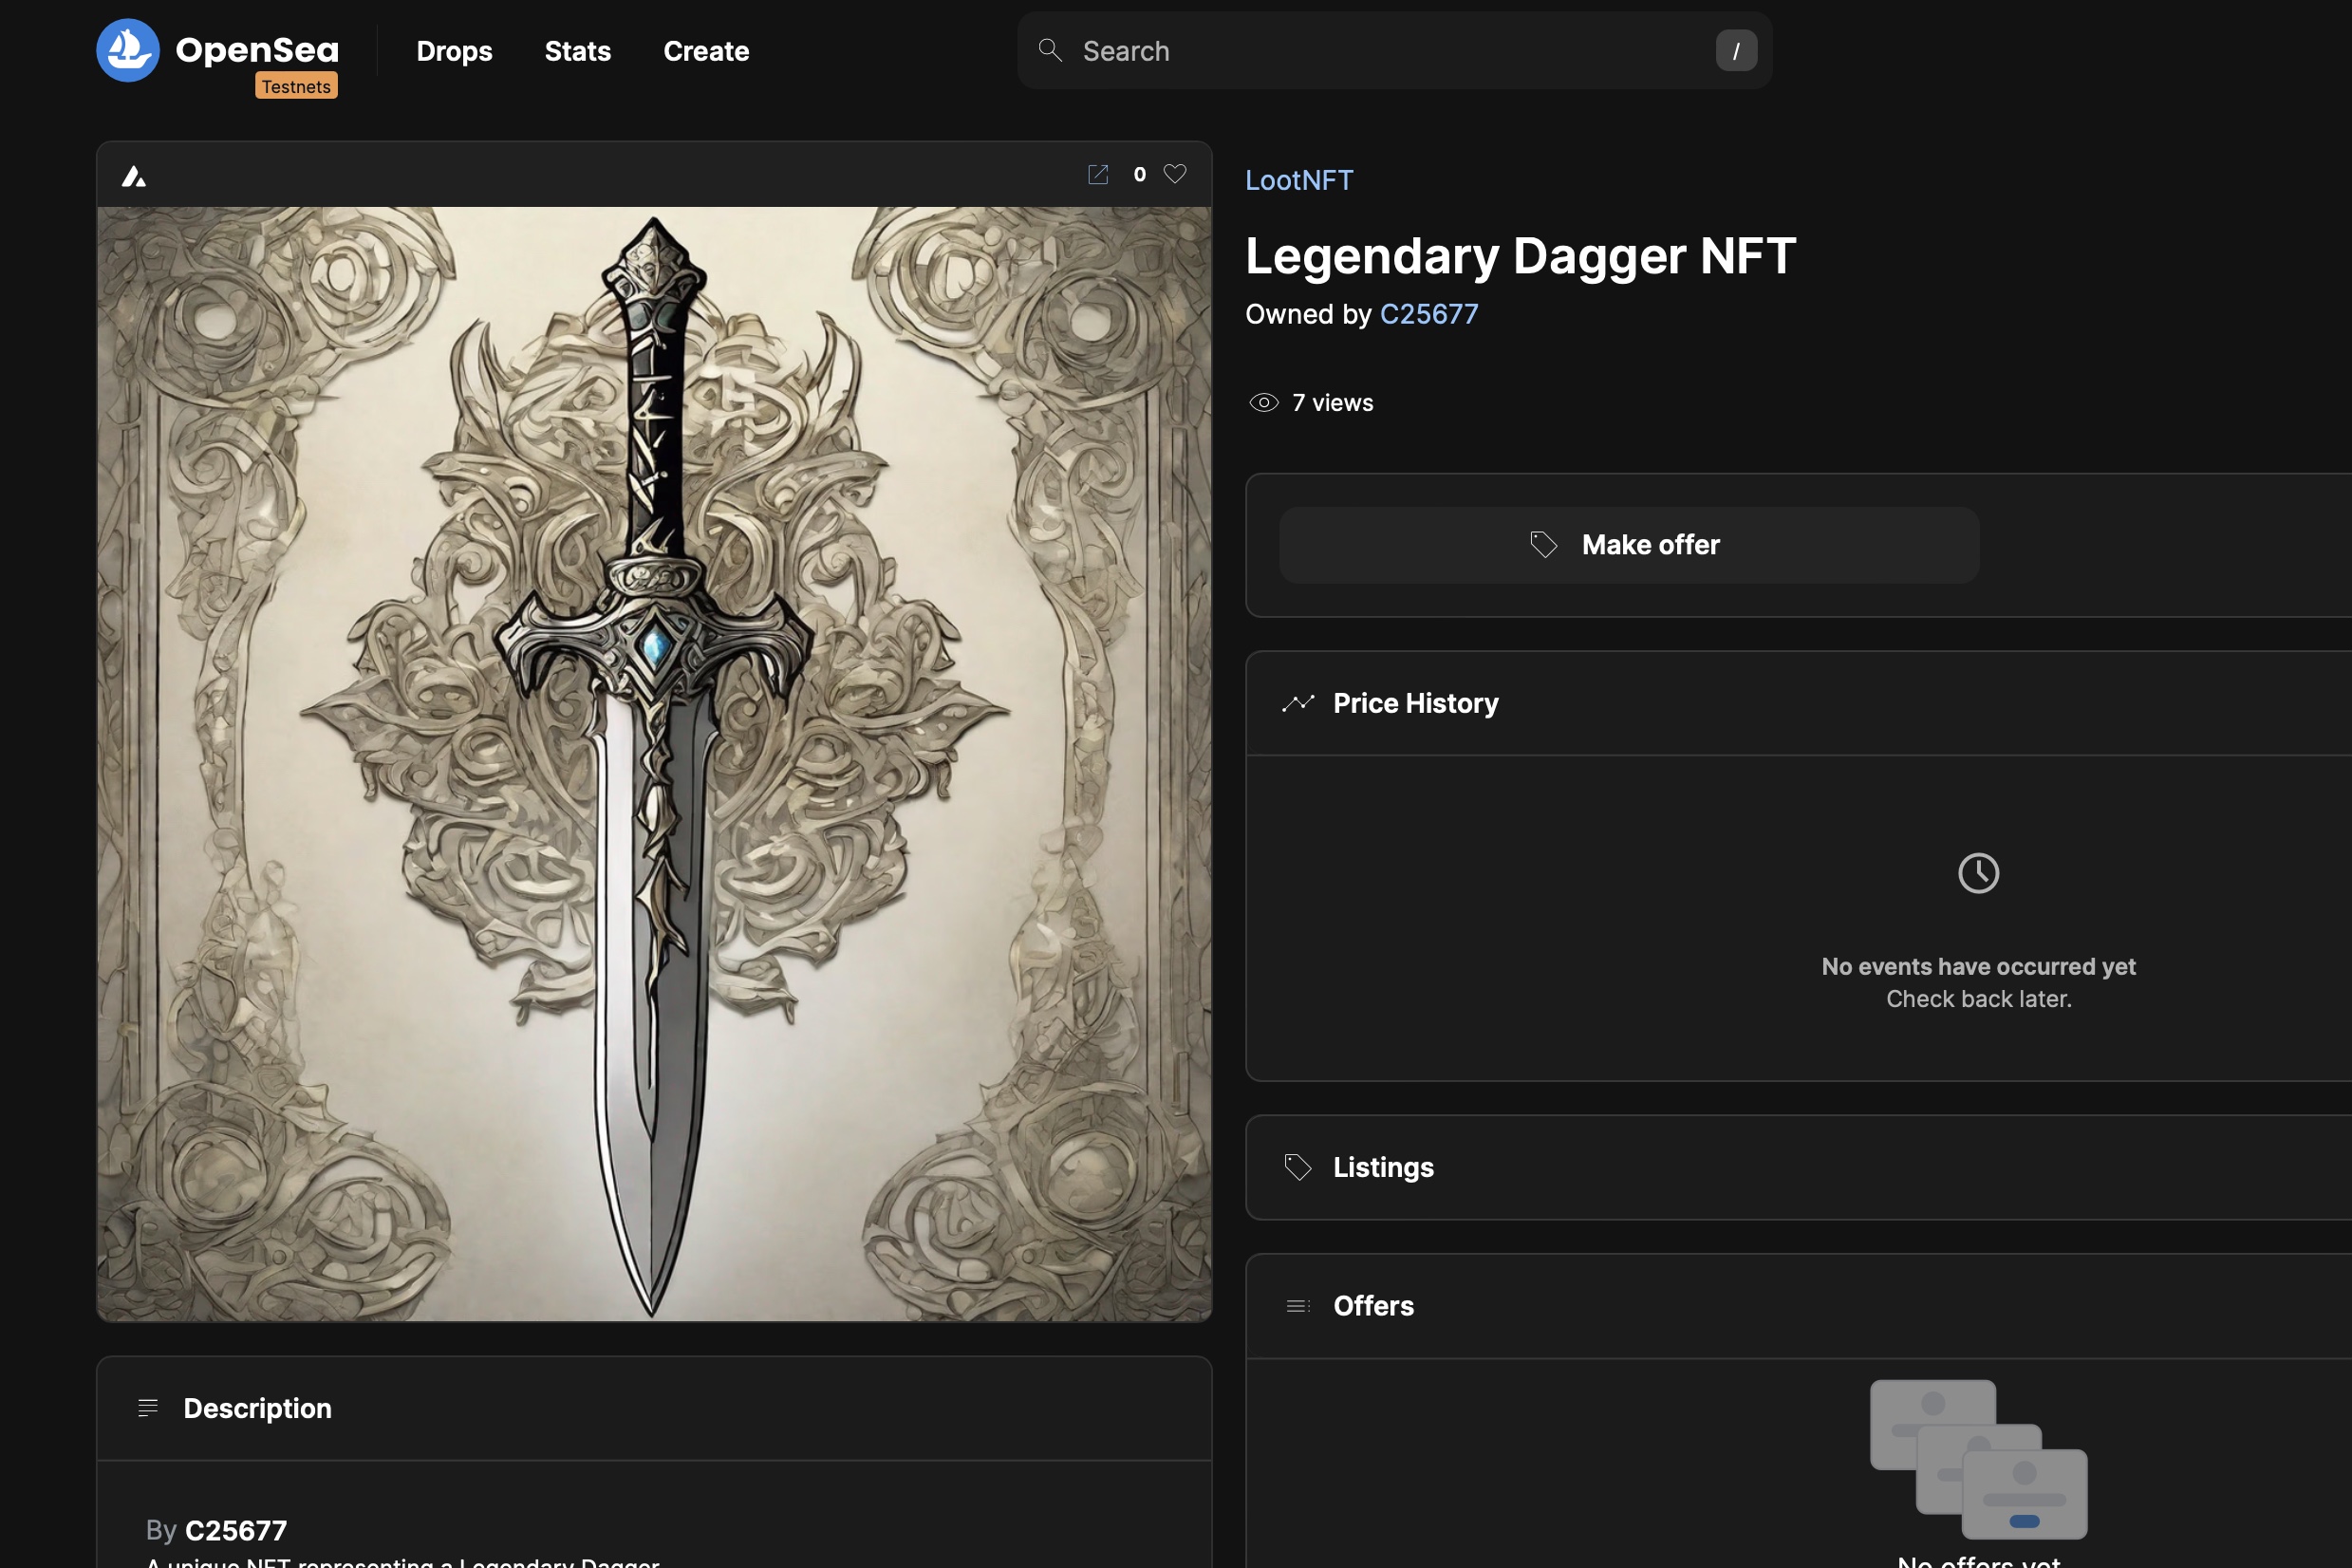The image size is (2352, 1568).
Task: Click the Testnets badge under logo
Action: (296, 87)
